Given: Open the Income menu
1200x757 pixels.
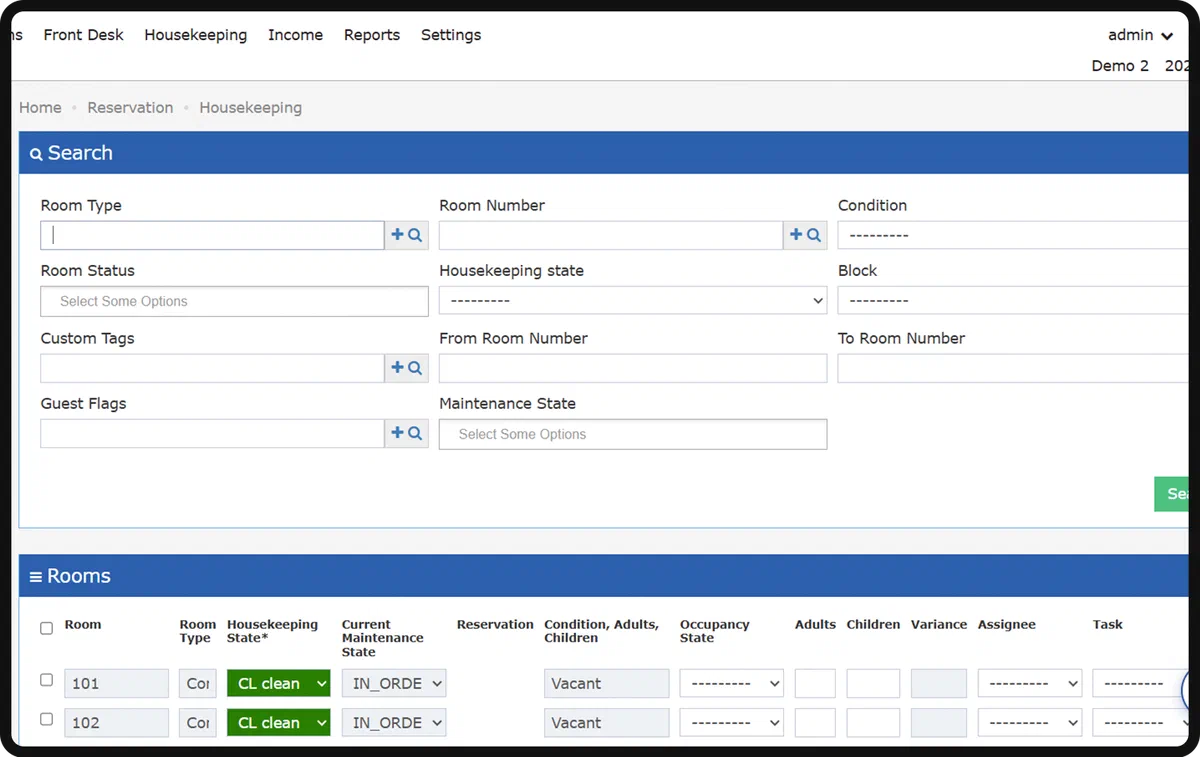Looking at the screenshot, I should pos(295,35).
